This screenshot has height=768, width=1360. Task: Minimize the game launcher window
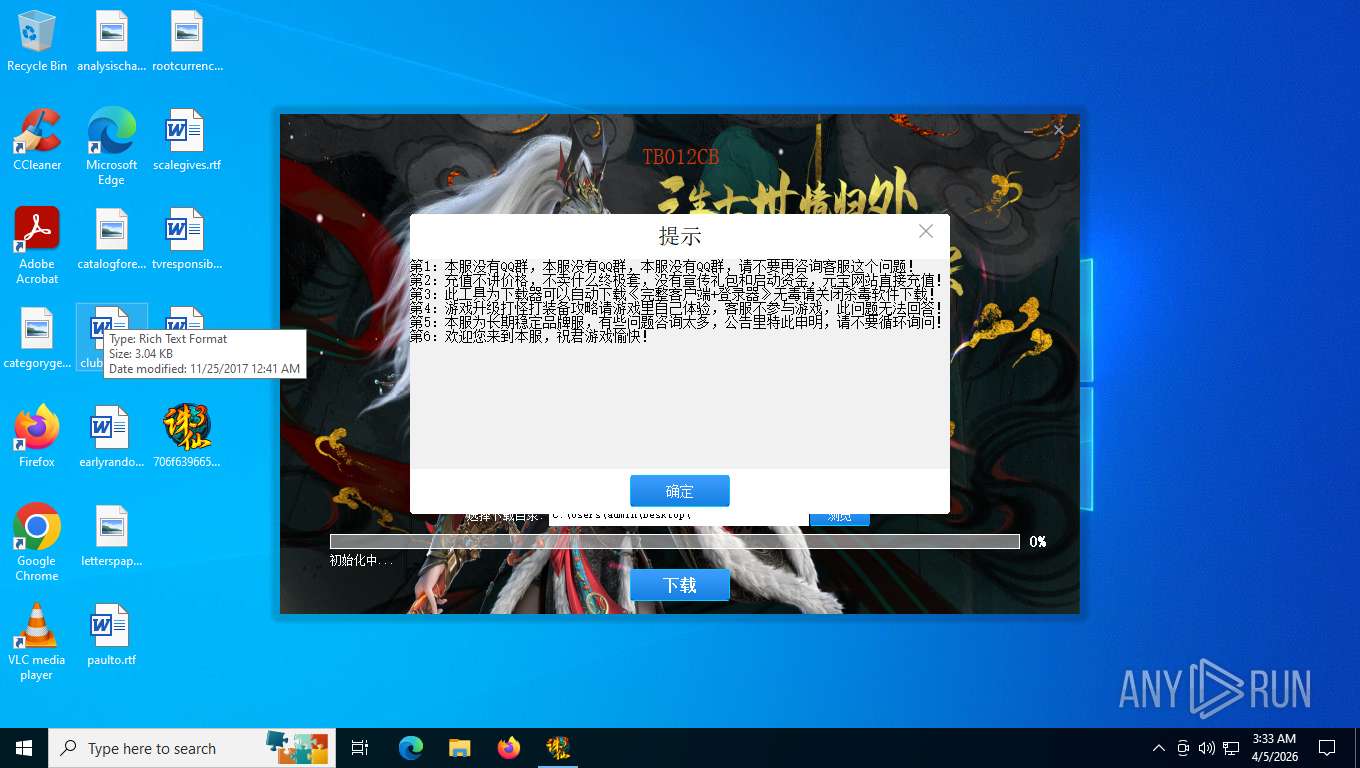(x=1029, y=131)
